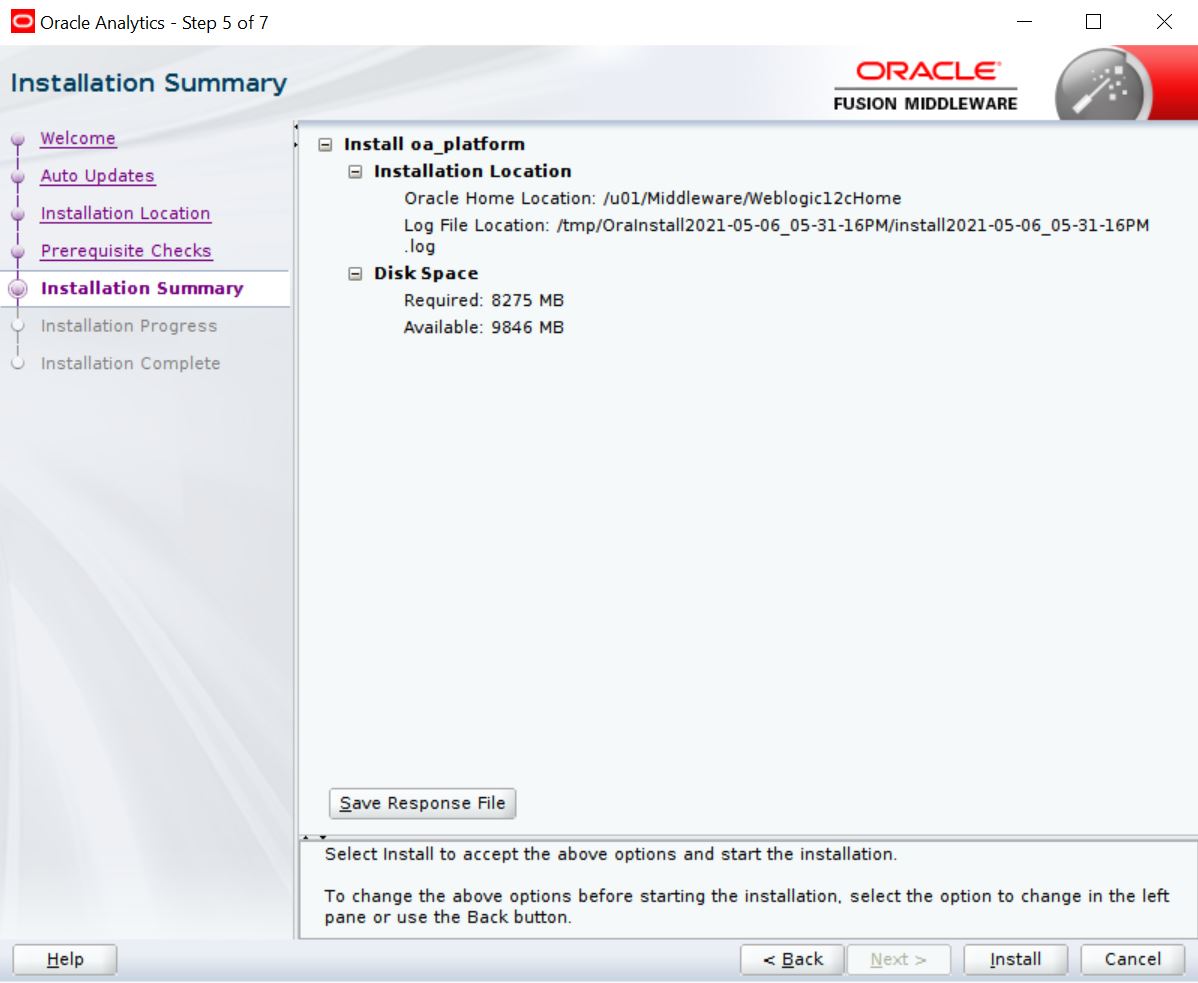
Task: Collapse the Installation Location section
Action: point(355,172)
